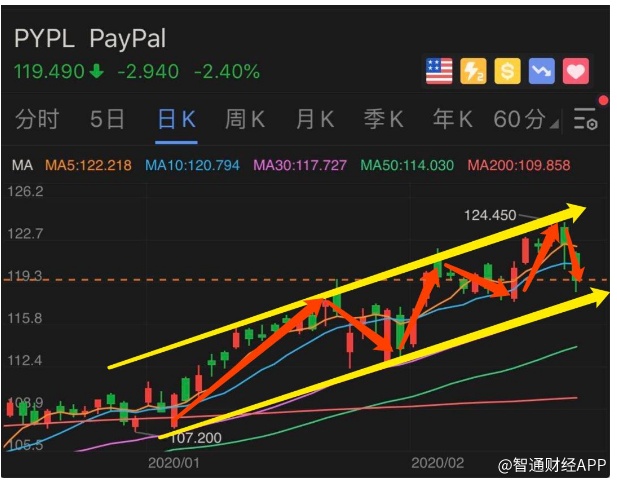Click the 122.7 price axis label
The image size is (617, 485).
[25, 234]
